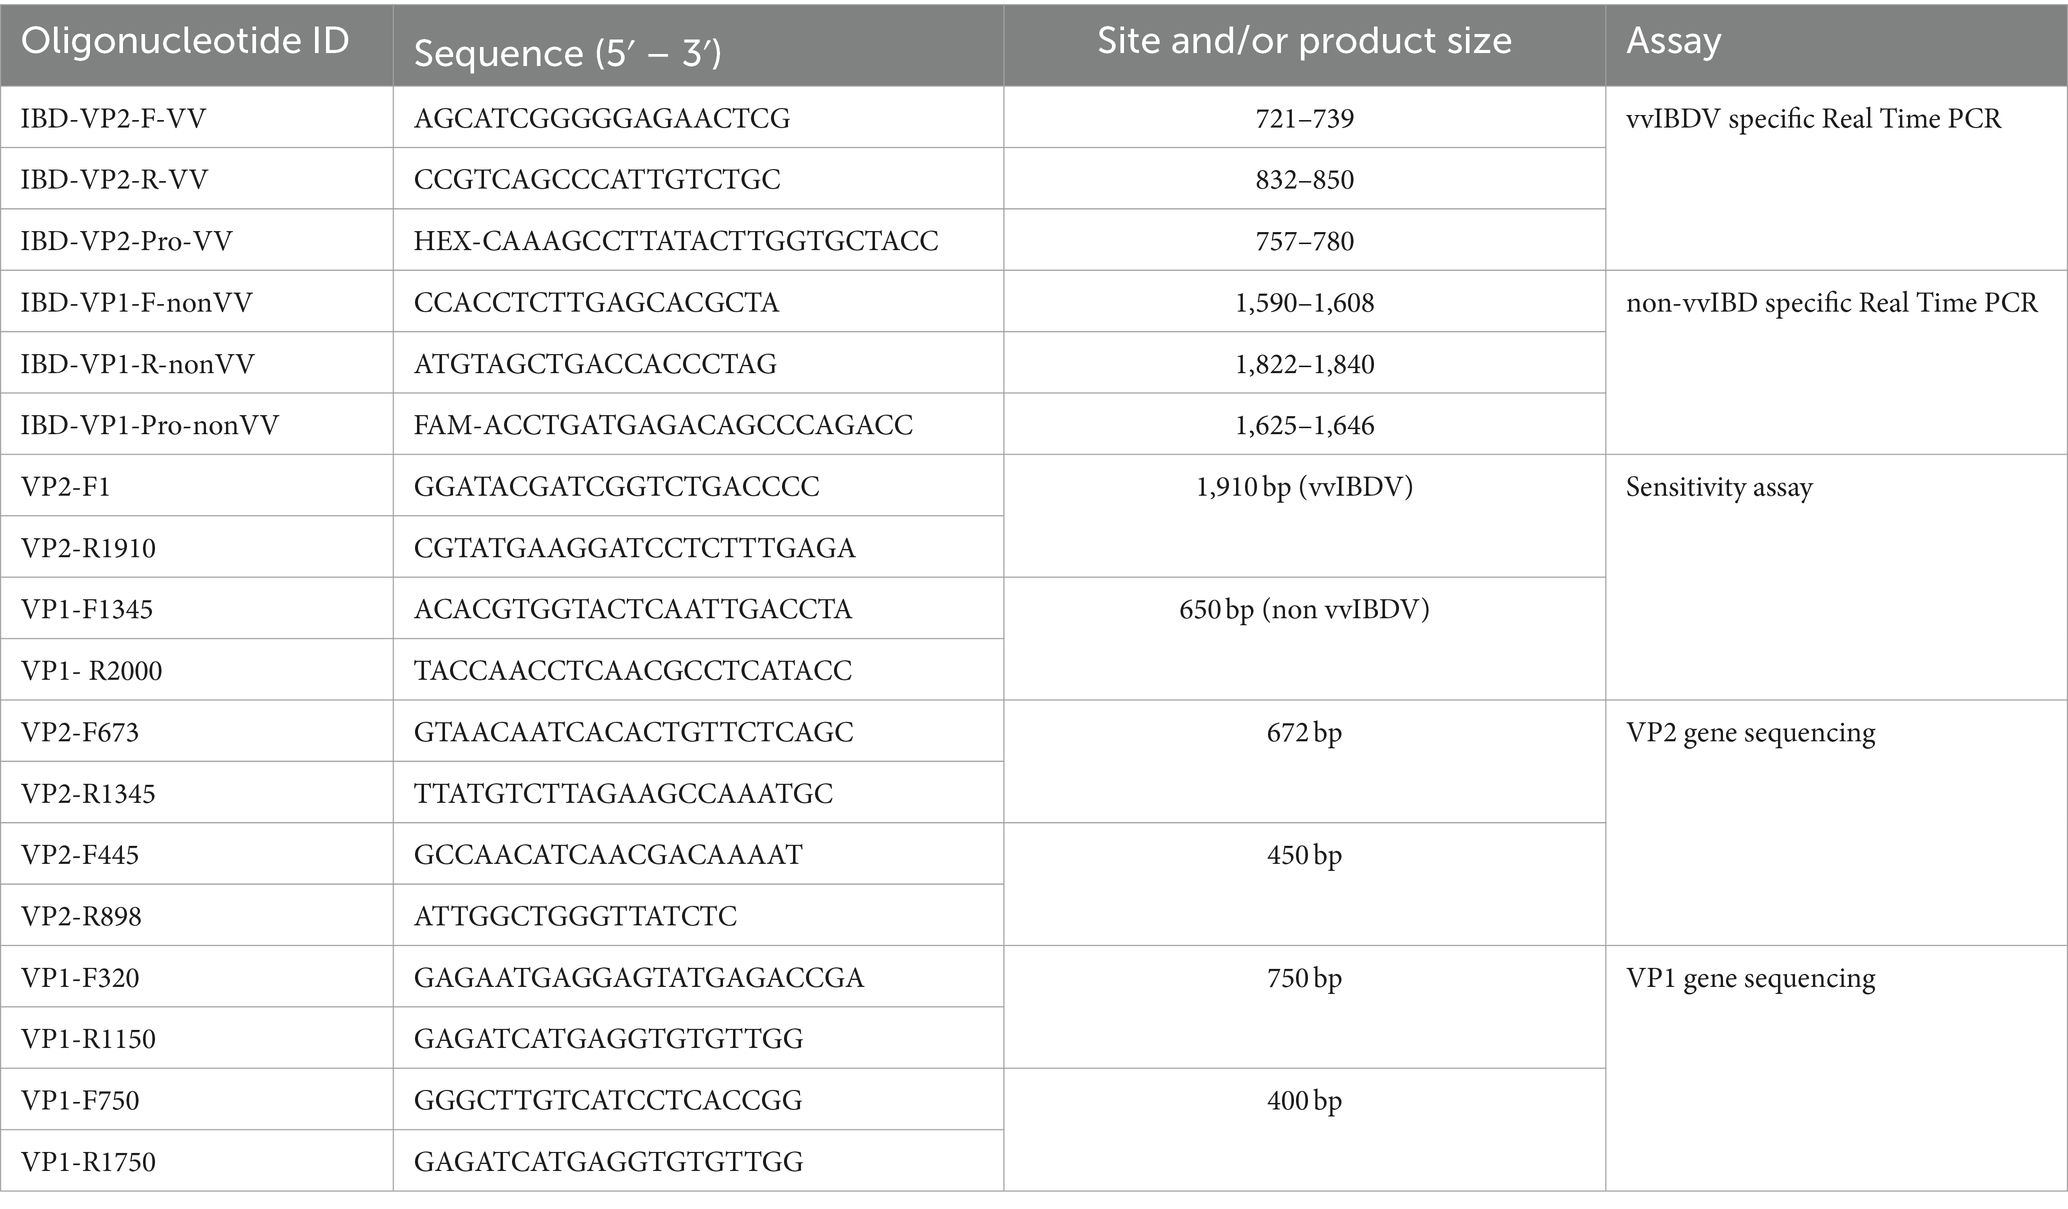Click the 1,590–1,608 site value
Viewport: 2068px width, 1209px height.
(x=1304, y=303)
